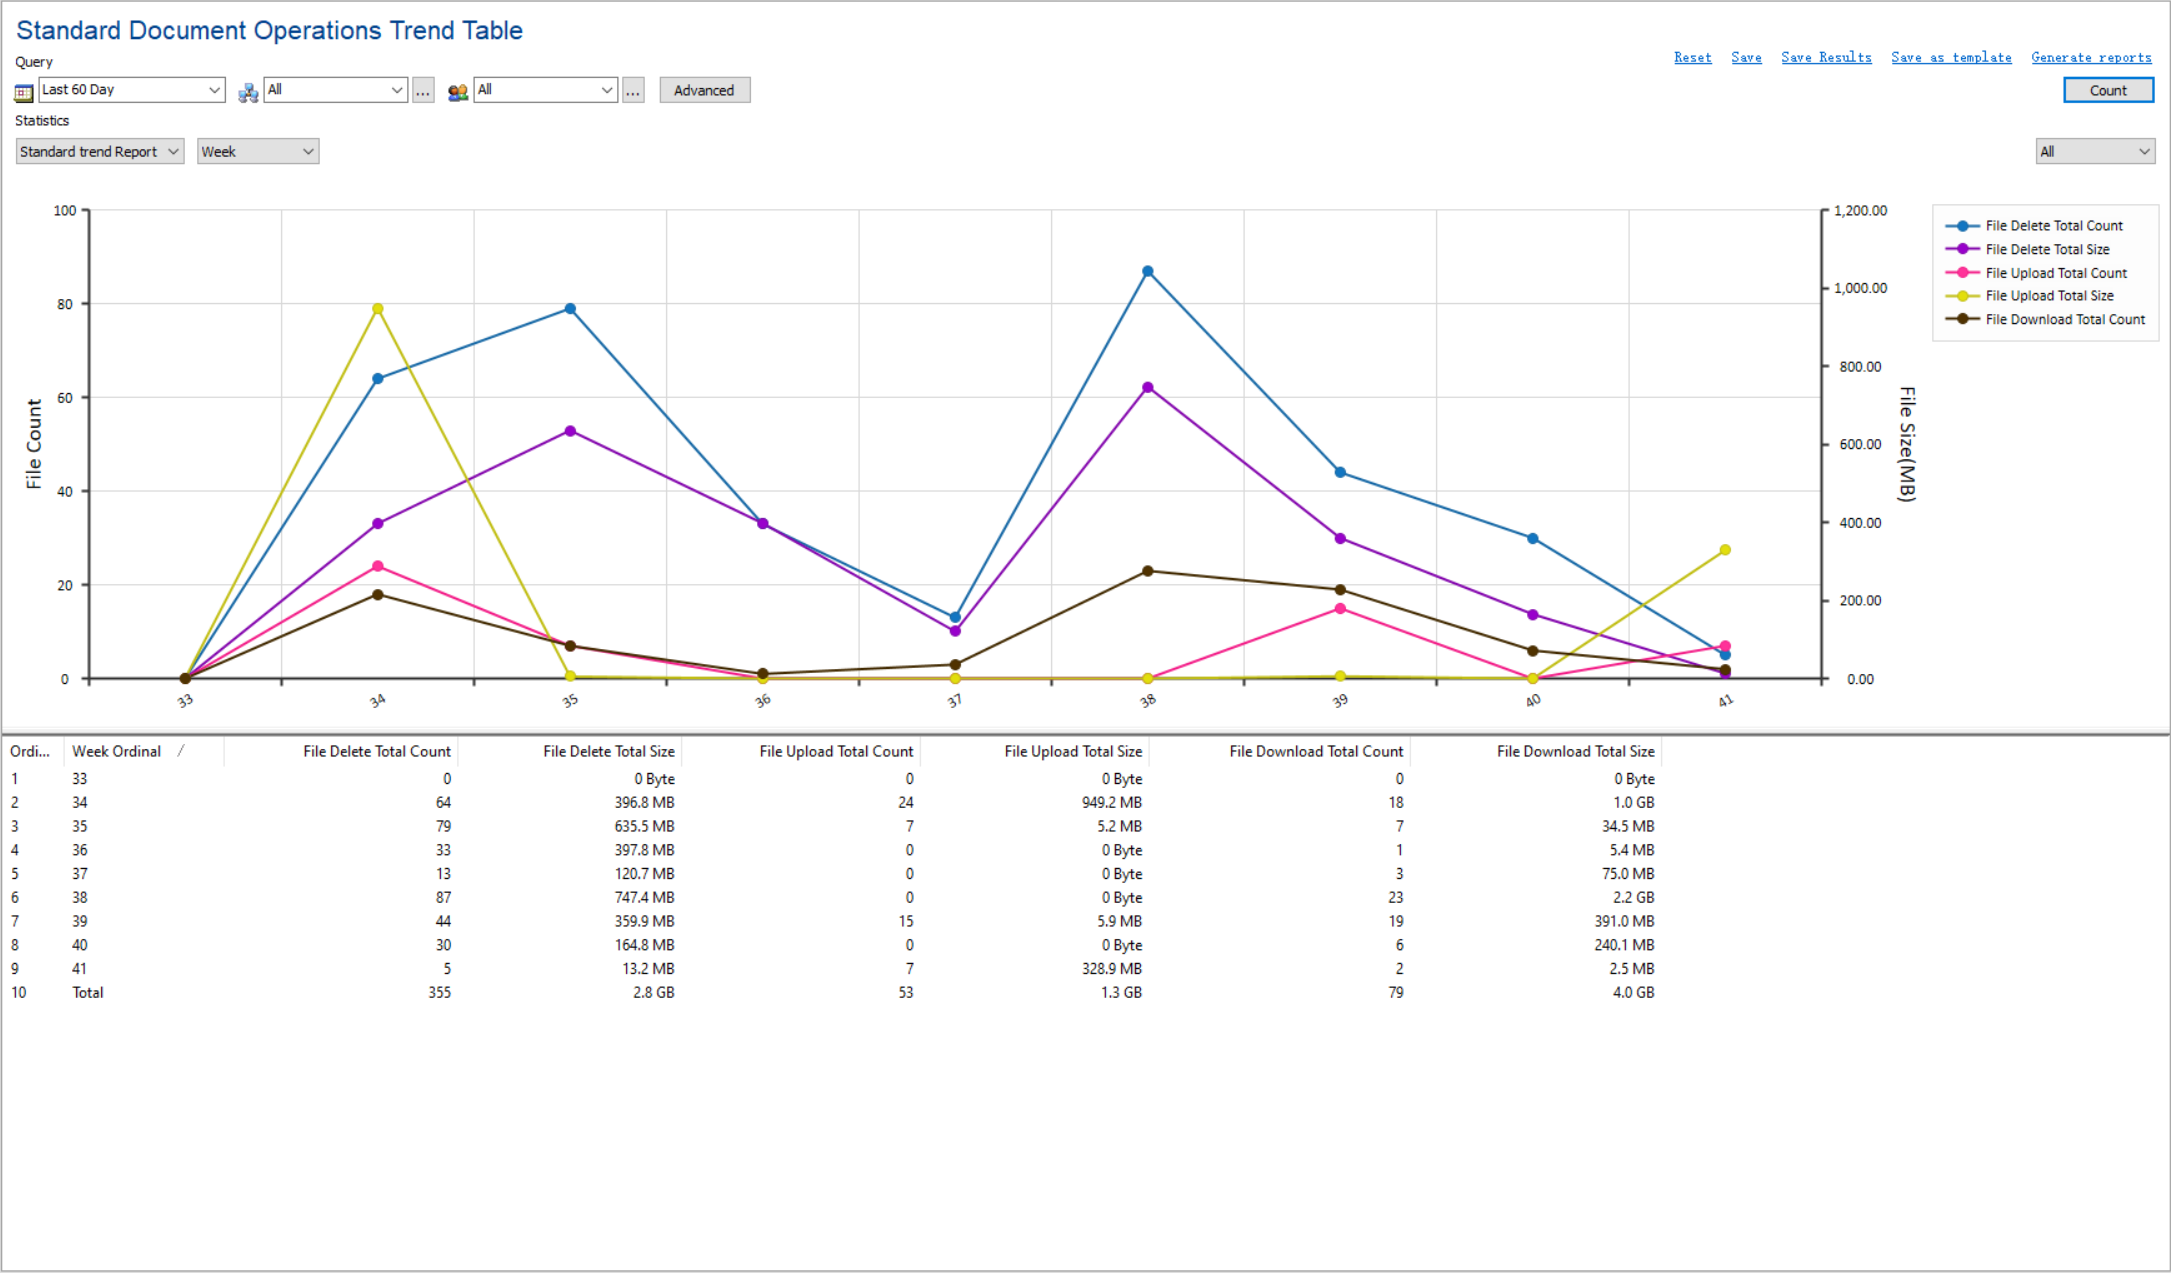Image resolution: width=2171 pixels, height=1273 pixels.
Task: Click File Upload Total Size legend marker
Action: (1962, 296)
